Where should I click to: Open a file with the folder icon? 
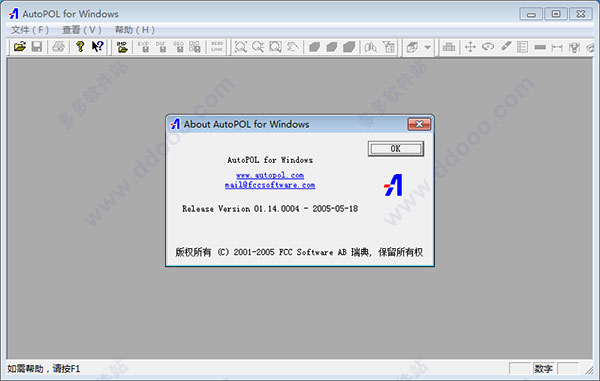click(x=20, y=47)
